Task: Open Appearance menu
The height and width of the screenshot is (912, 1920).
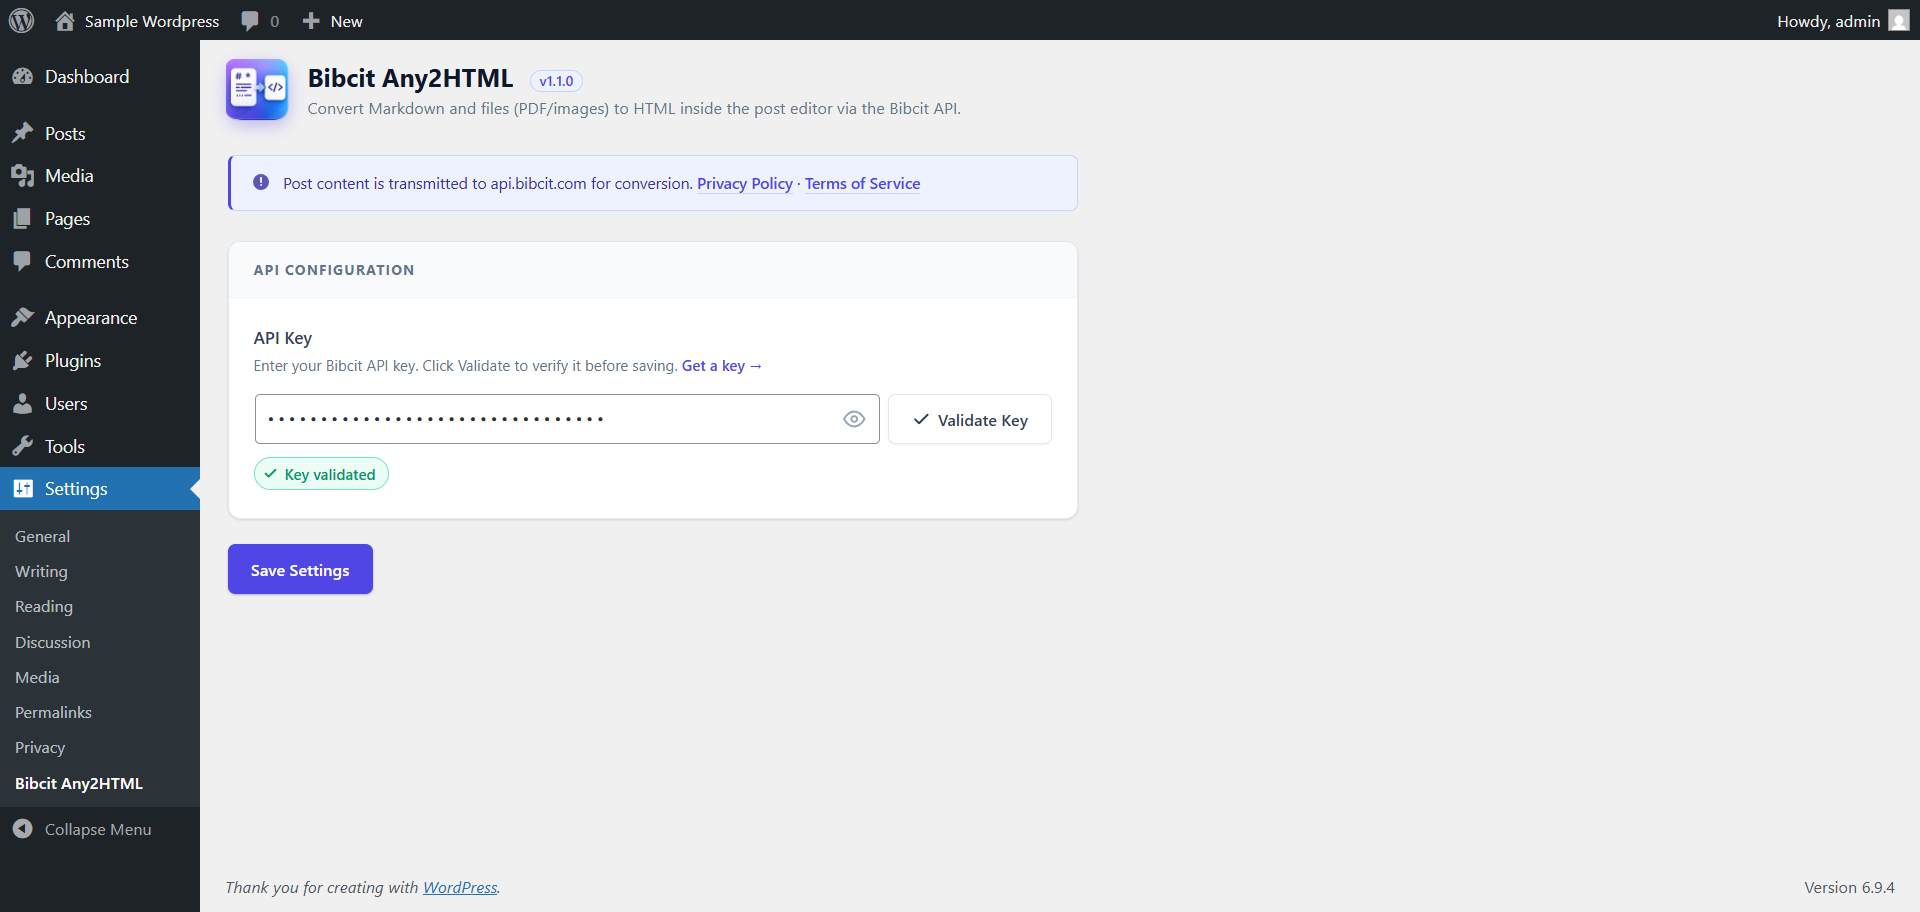Action: point(100,318)
